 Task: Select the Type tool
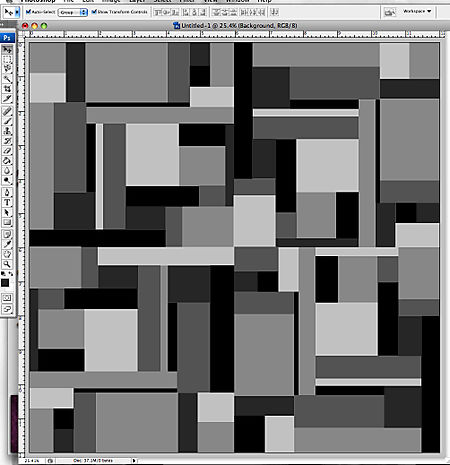pyautogui.click(x=7, y=203)
